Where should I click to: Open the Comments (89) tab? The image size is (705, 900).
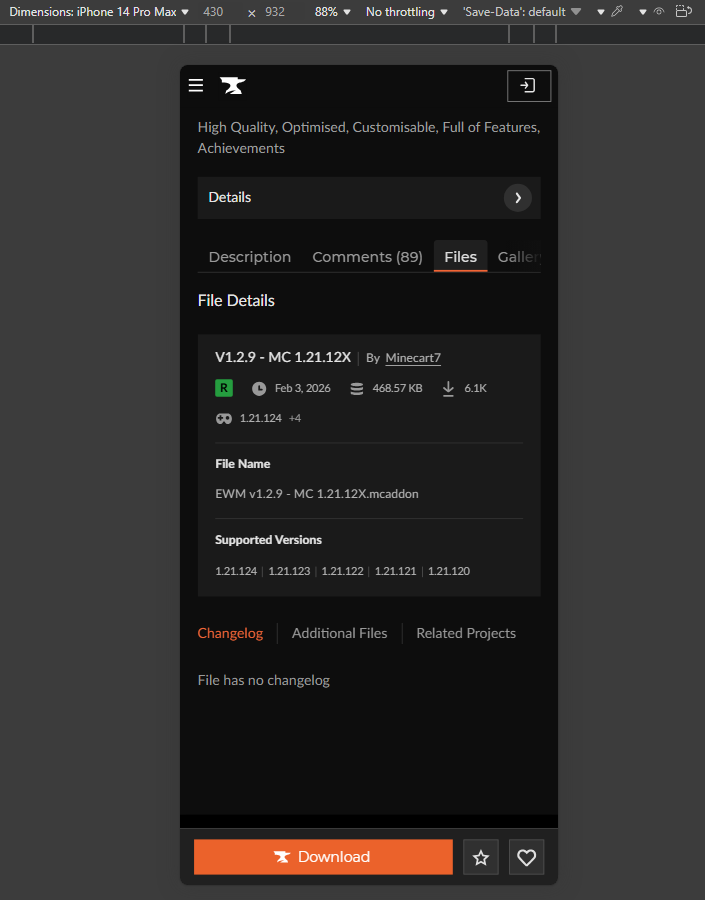click(x=367, y=257)
